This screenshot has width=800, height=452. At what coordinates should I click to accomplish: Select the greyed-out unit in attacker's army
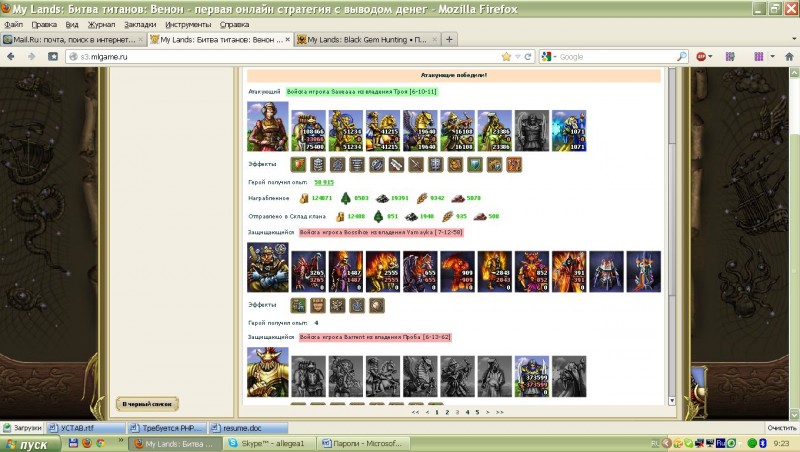[532, 130]
